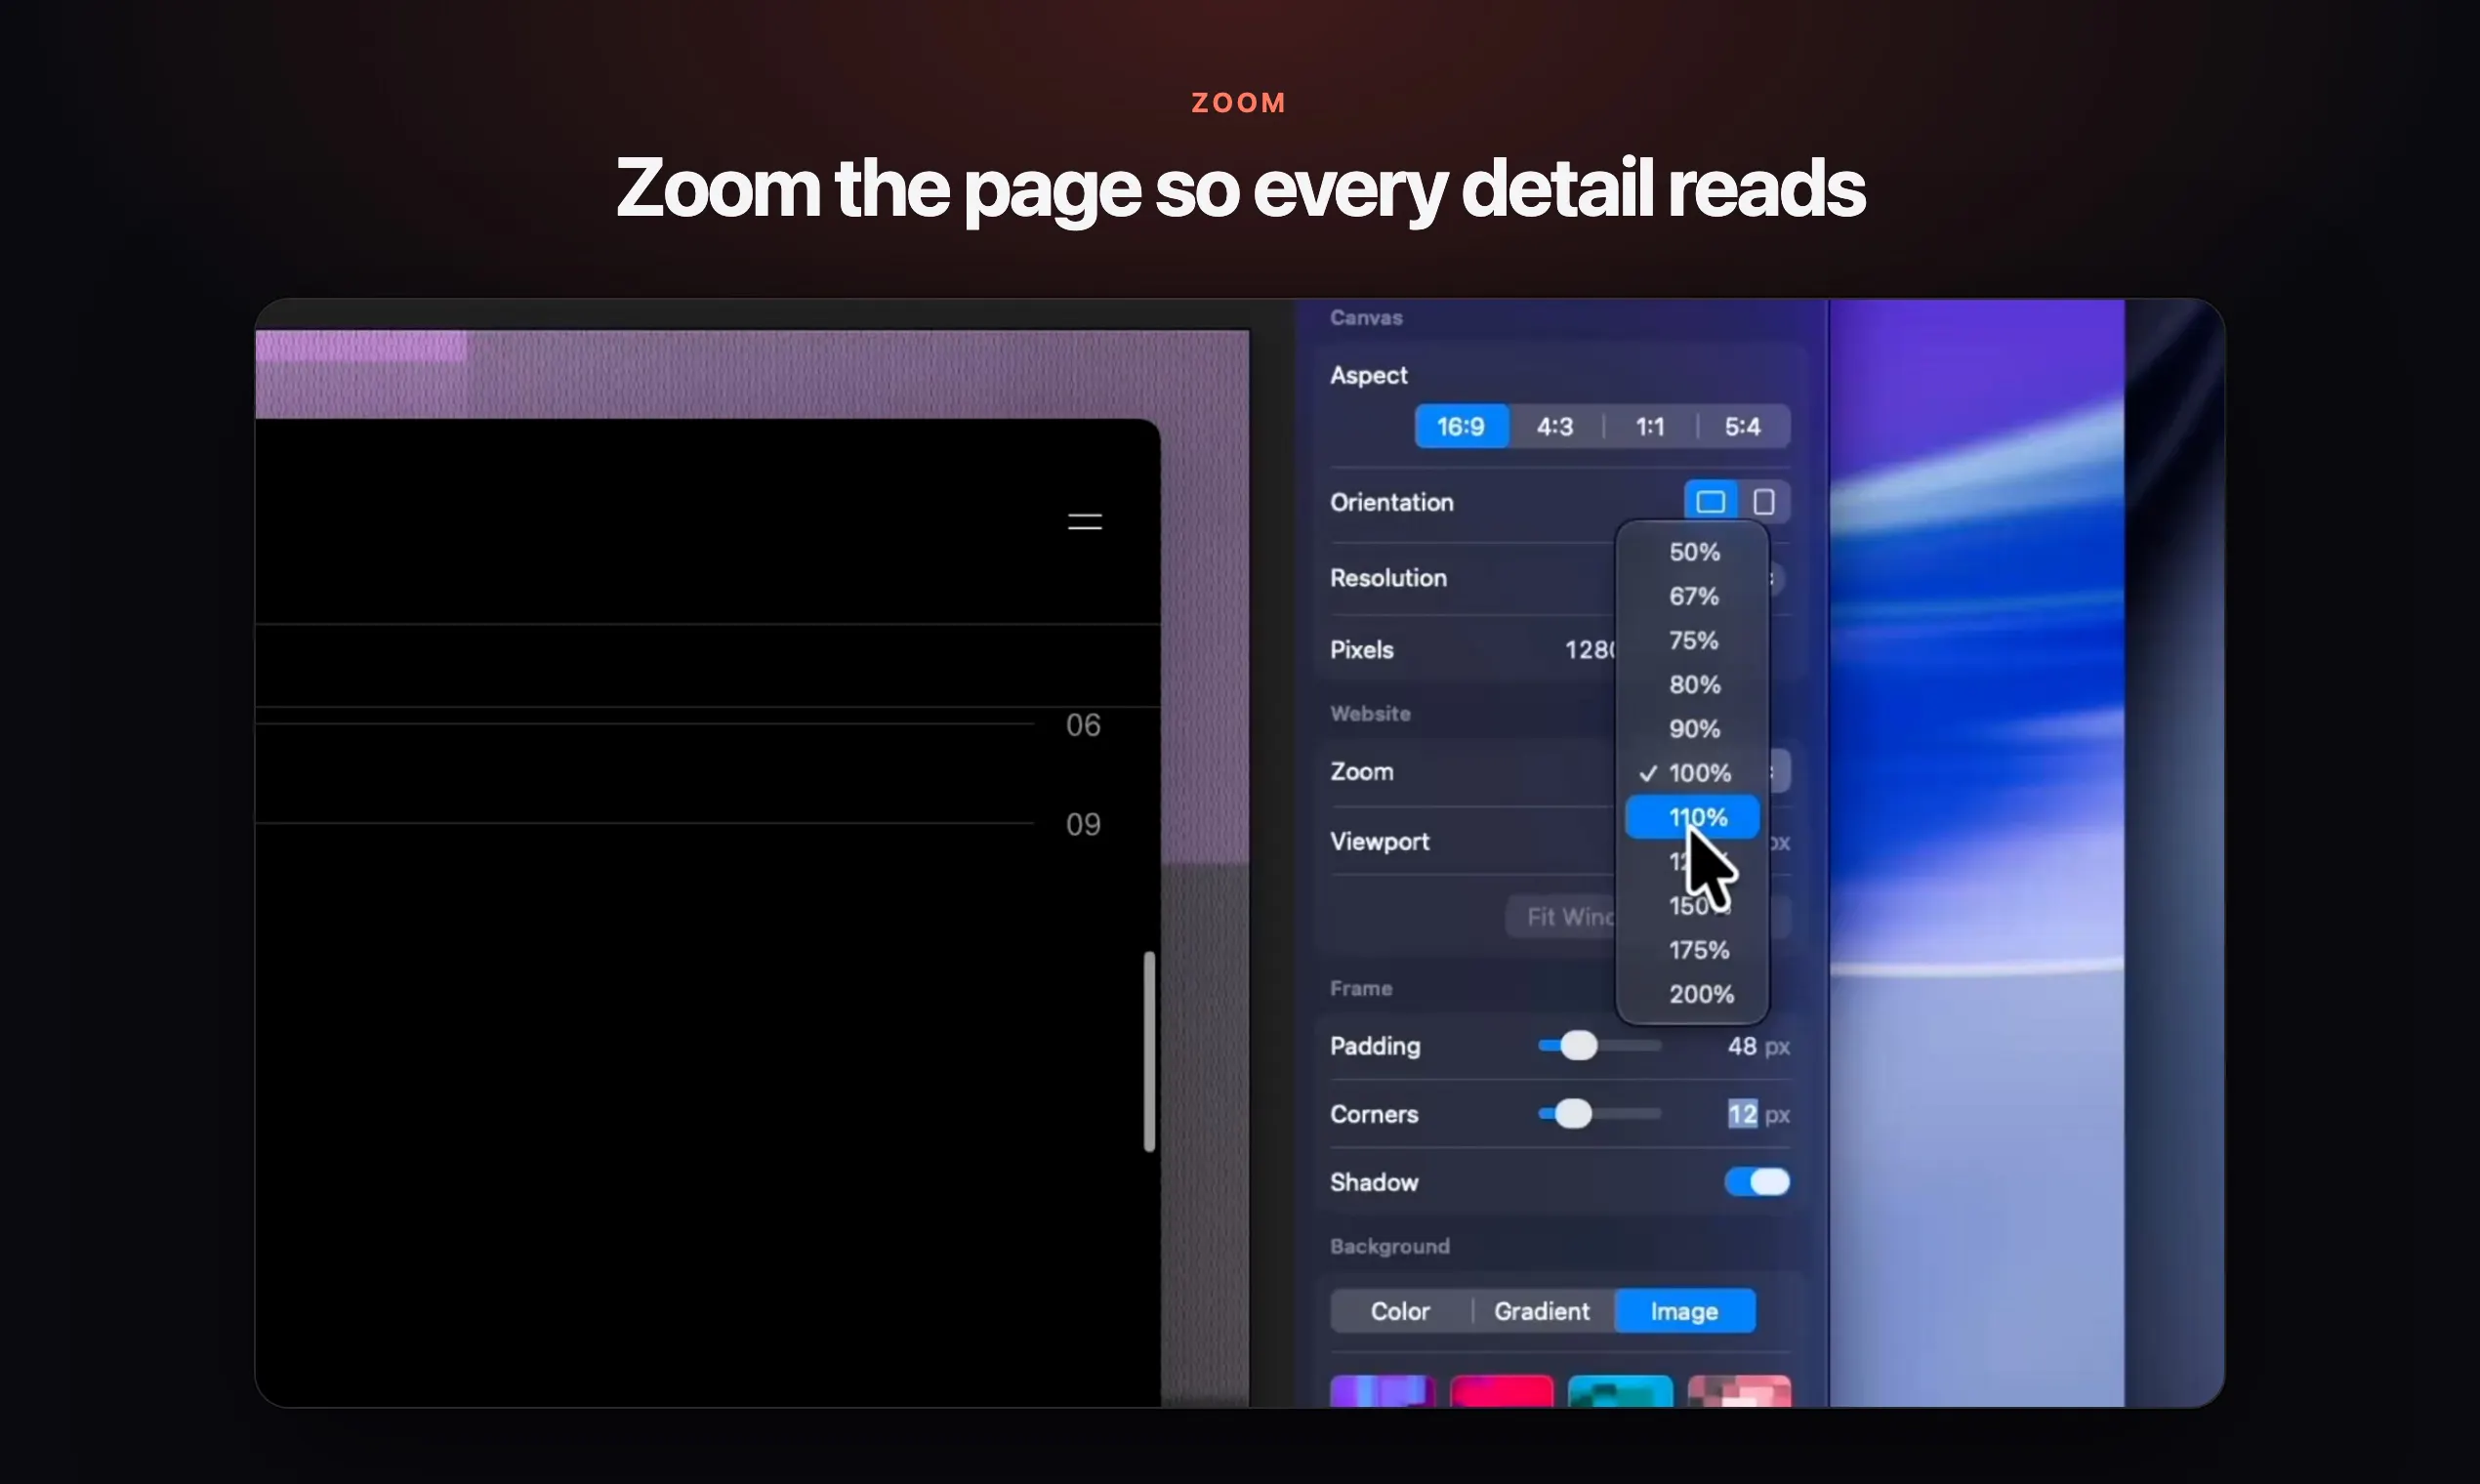The width and height of the screenshot is (2480, 1484).
Task: Select 50% zoom option
Action: click(1693, 552)
